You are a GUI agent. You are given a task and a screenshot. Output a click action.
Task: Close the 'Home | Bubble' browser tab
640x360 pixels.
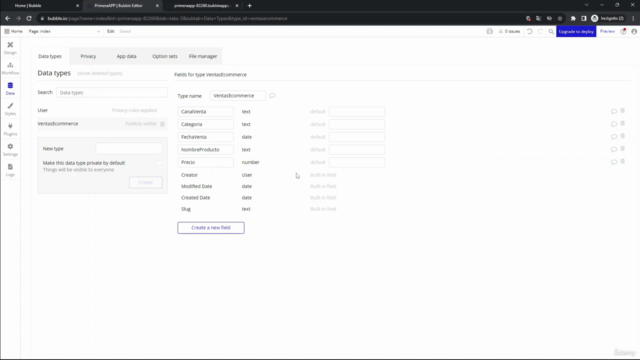click(78, 6)
